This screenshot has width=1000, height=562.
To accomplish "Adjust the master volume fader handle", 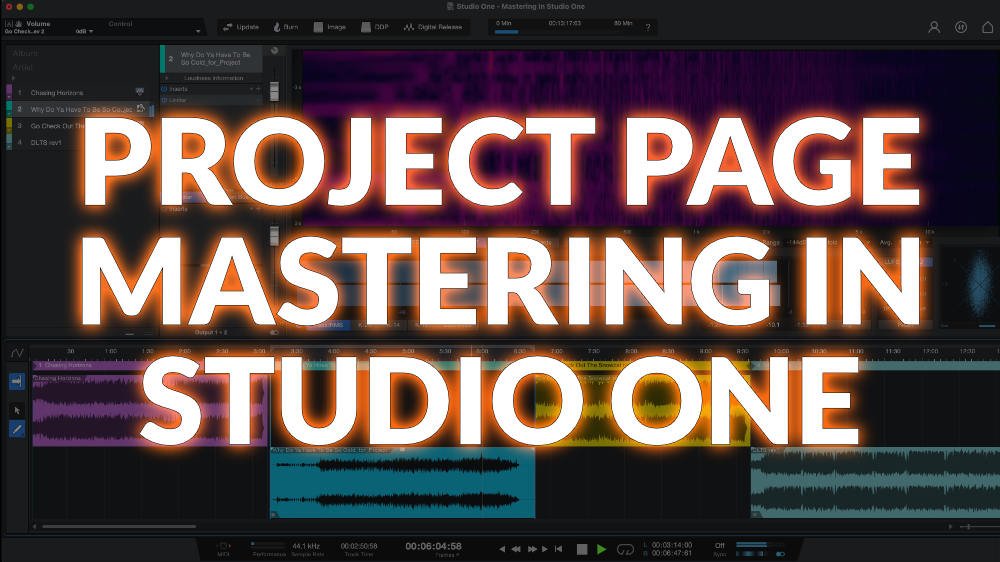I will pyautogui.click(x=274, y=235).
